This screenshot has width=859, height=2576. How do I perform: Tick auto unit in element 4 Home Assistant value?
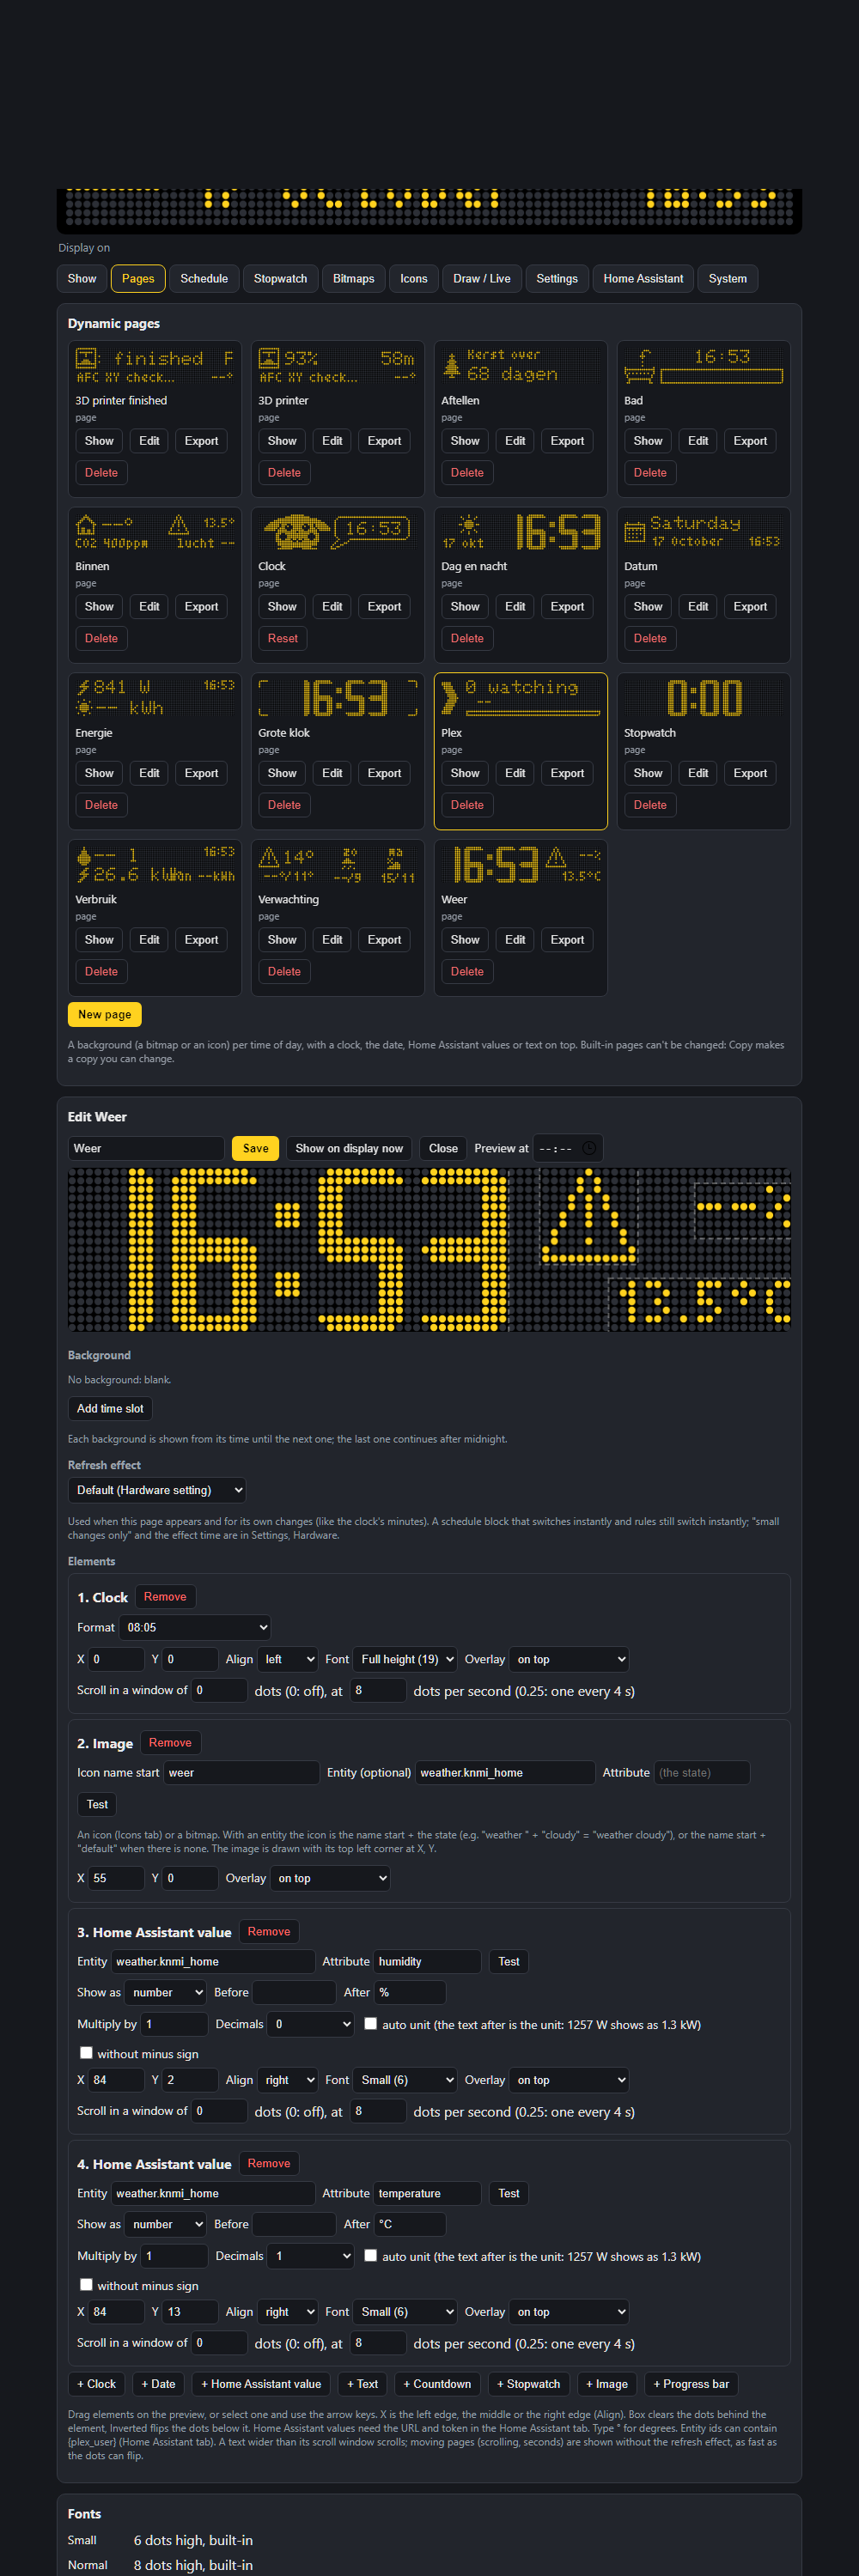click(371, 2255)
